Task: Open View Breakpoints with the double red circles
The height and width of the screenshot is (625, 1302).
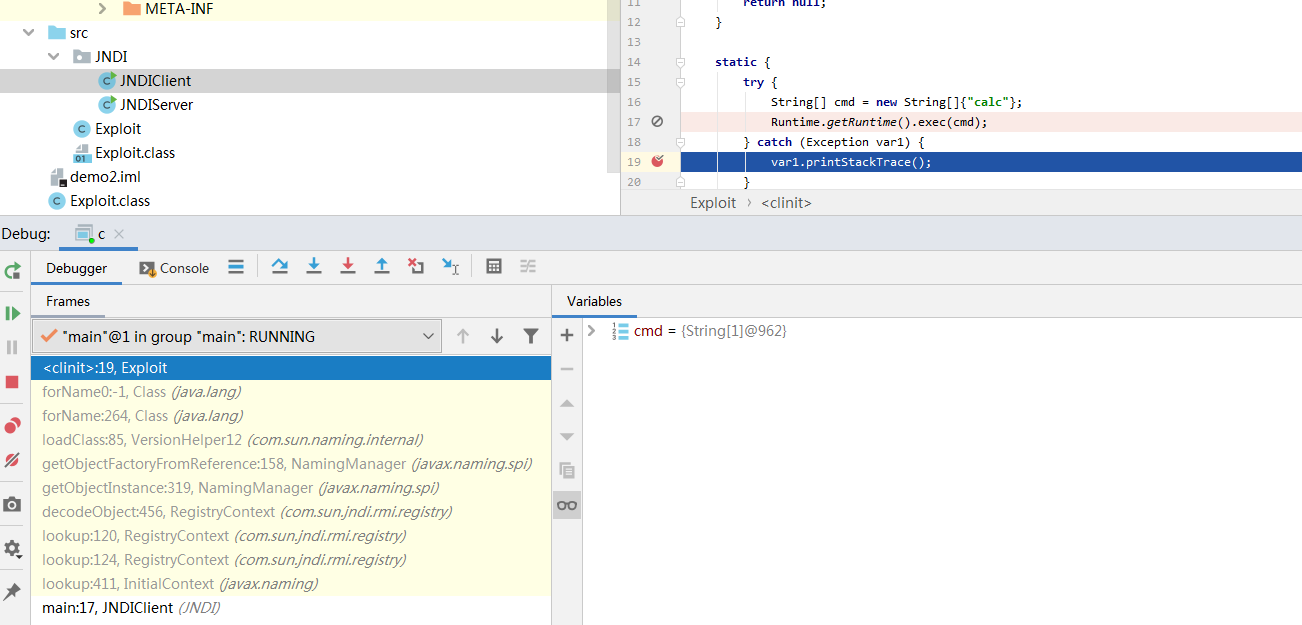Action: 13,426
